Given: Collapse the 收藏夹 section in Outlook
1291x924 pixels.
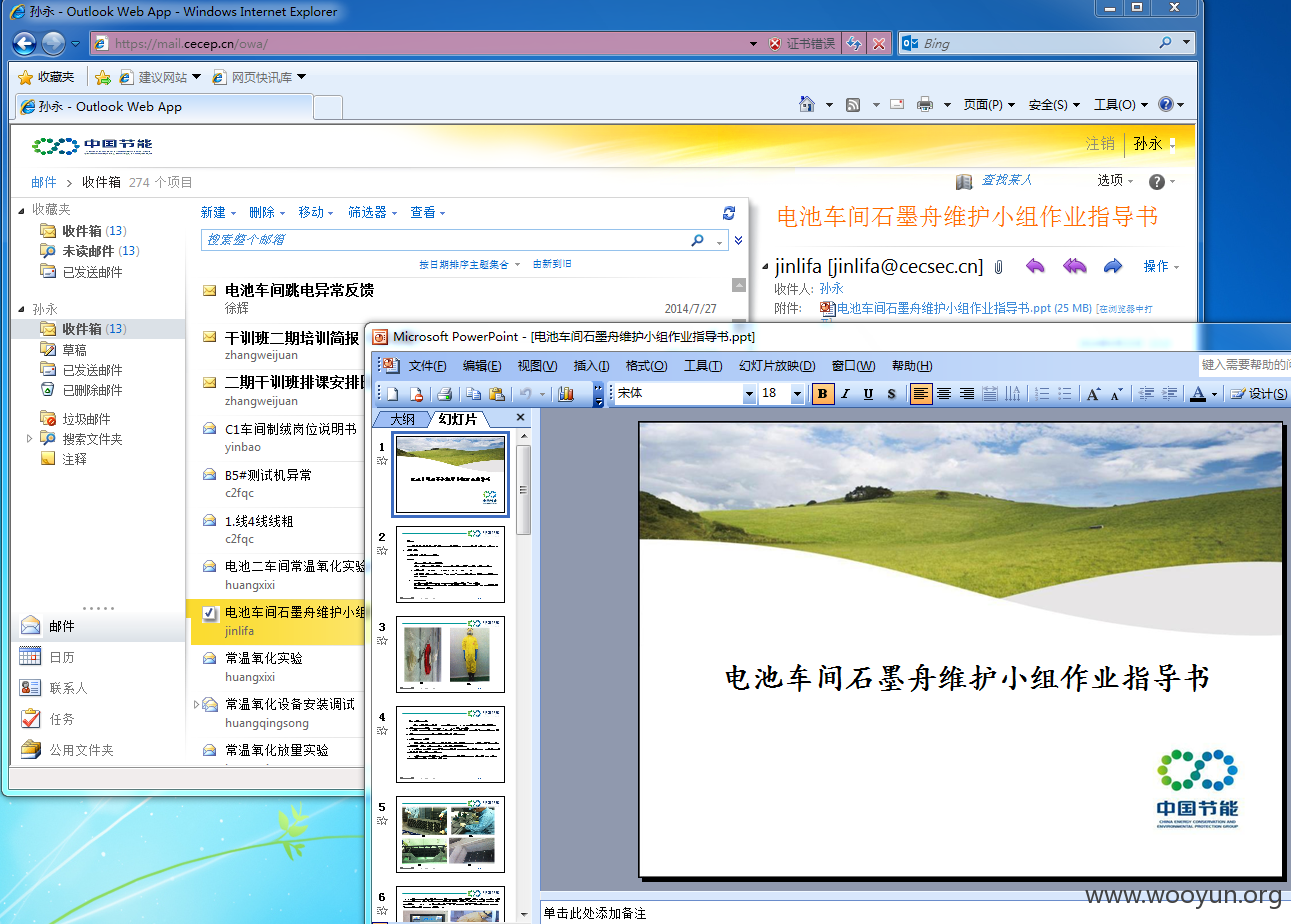Looking at the screenshot, I should point(22,210).
